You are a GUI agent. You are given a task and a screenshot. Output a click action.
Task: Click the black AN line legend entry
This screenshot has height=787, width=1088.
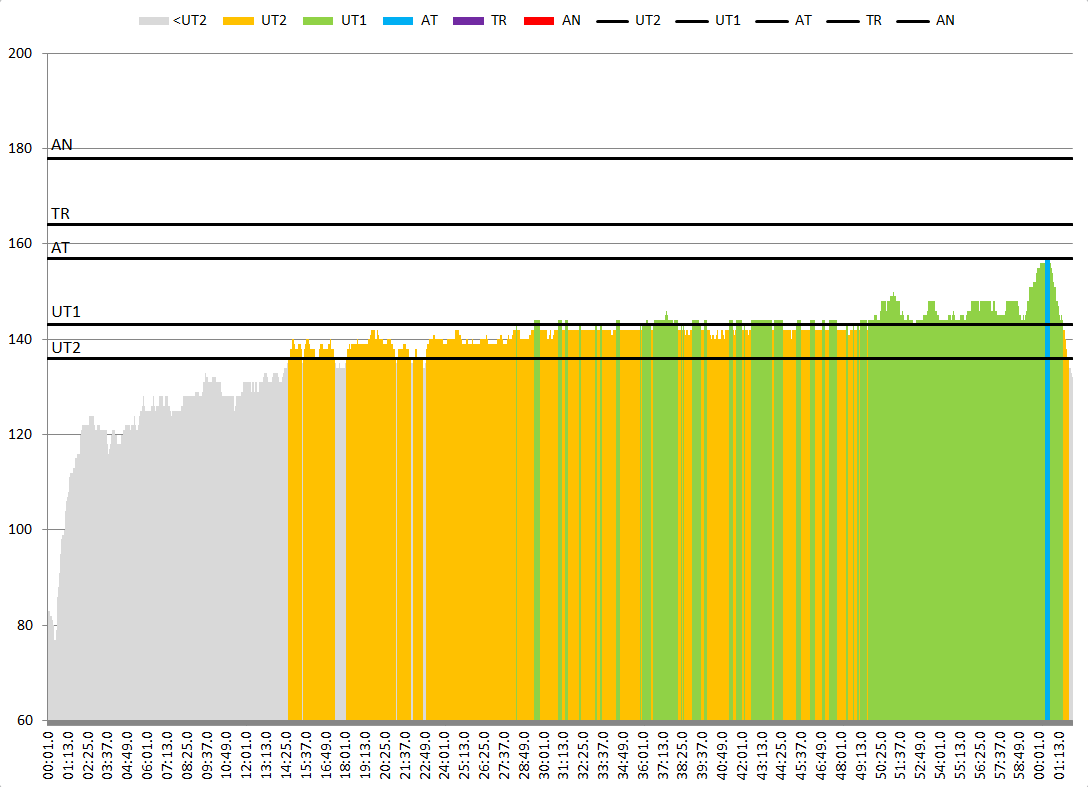(914, 20)
